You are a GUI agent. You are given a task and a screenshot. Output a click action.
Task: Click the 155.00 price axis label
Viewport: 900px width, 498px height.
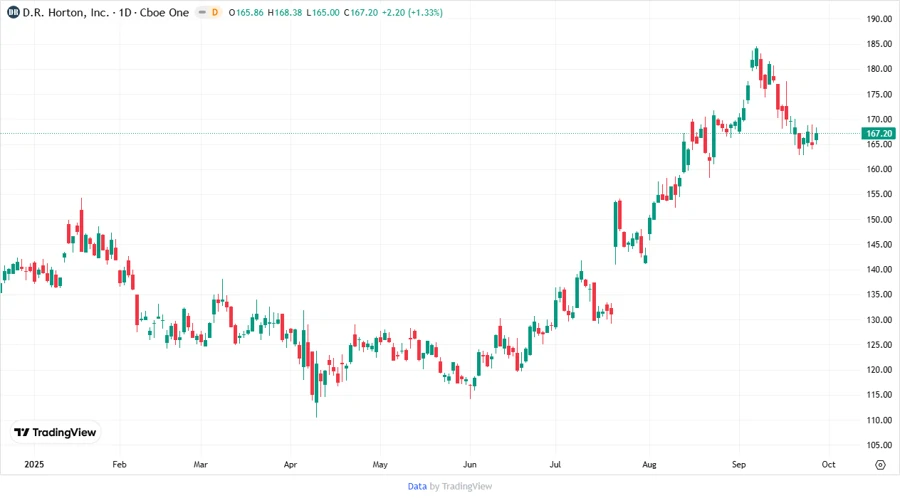879,194
